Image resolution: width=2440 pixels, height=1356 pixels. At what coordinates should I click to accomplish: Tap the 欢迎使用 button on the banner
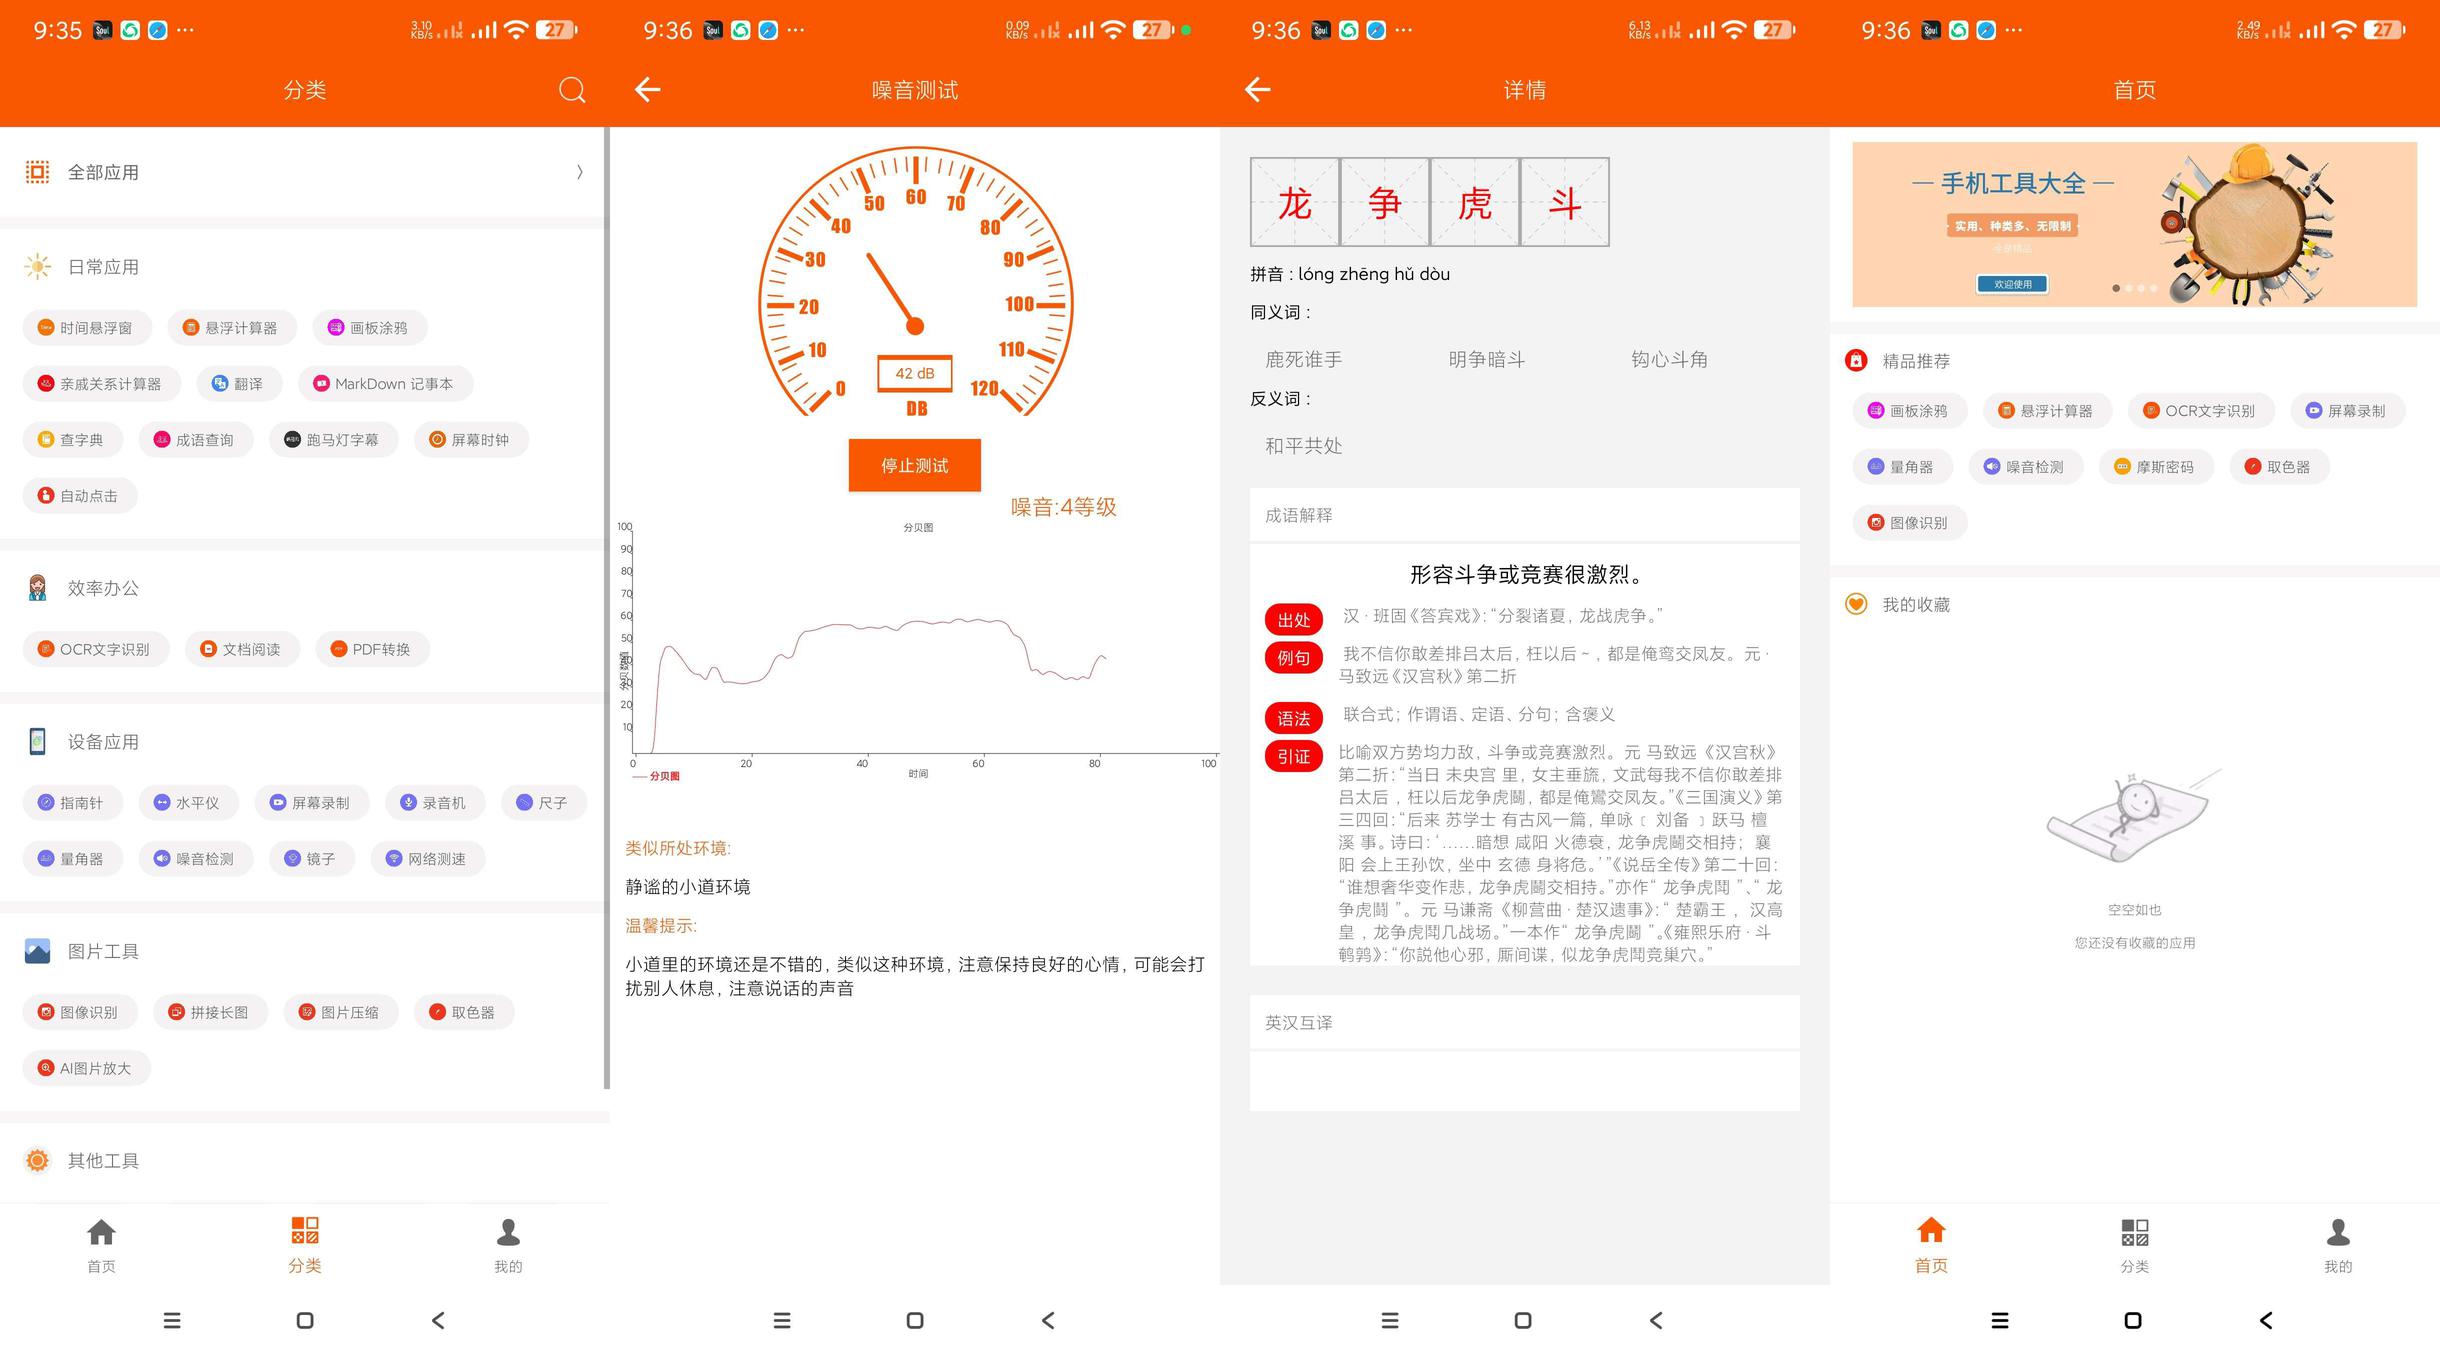tap(2012, 284)
